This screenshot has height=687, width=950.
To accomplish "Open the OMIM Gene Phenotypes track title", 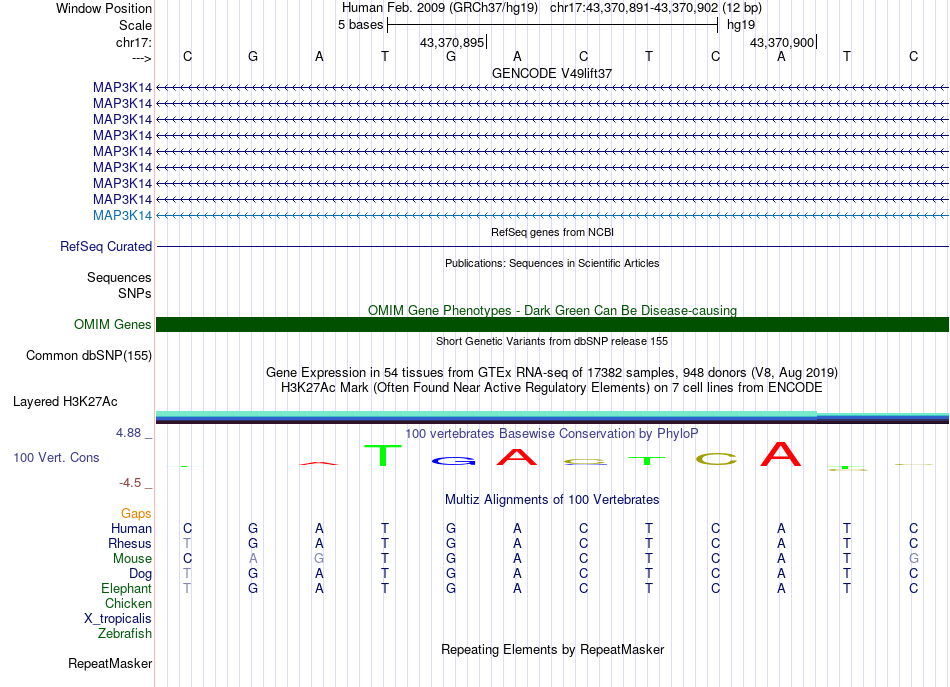I will pyautogui.click(x=552, y=310).
